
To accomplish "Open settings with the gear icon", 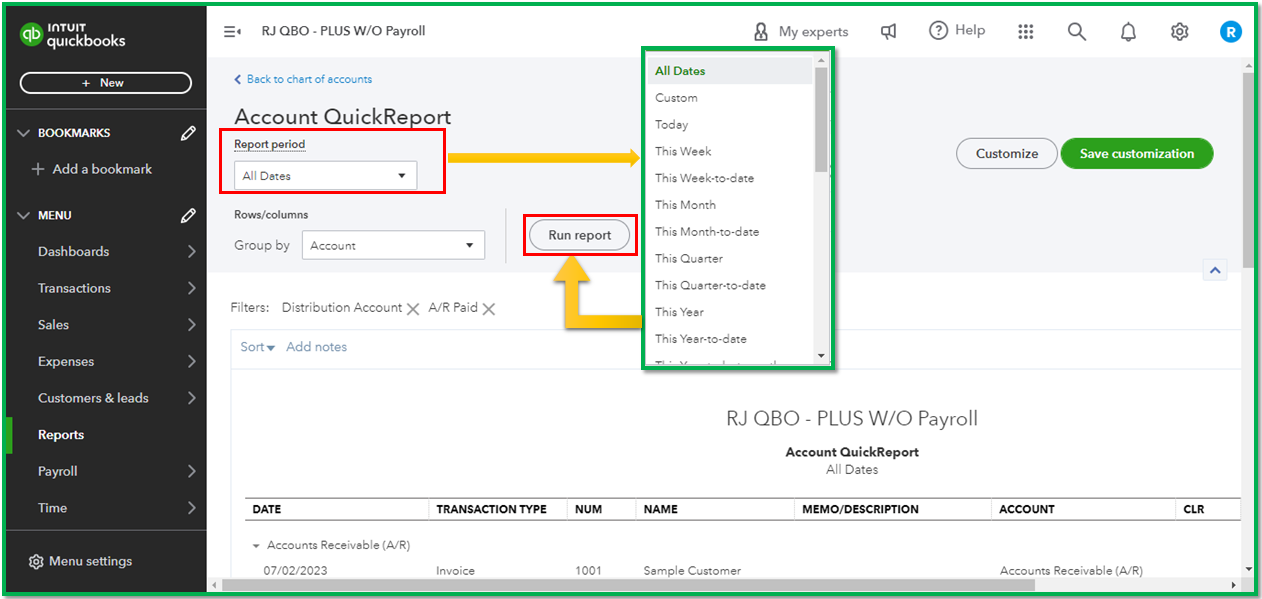I will pyautogui.click(x=1179, y=31).
